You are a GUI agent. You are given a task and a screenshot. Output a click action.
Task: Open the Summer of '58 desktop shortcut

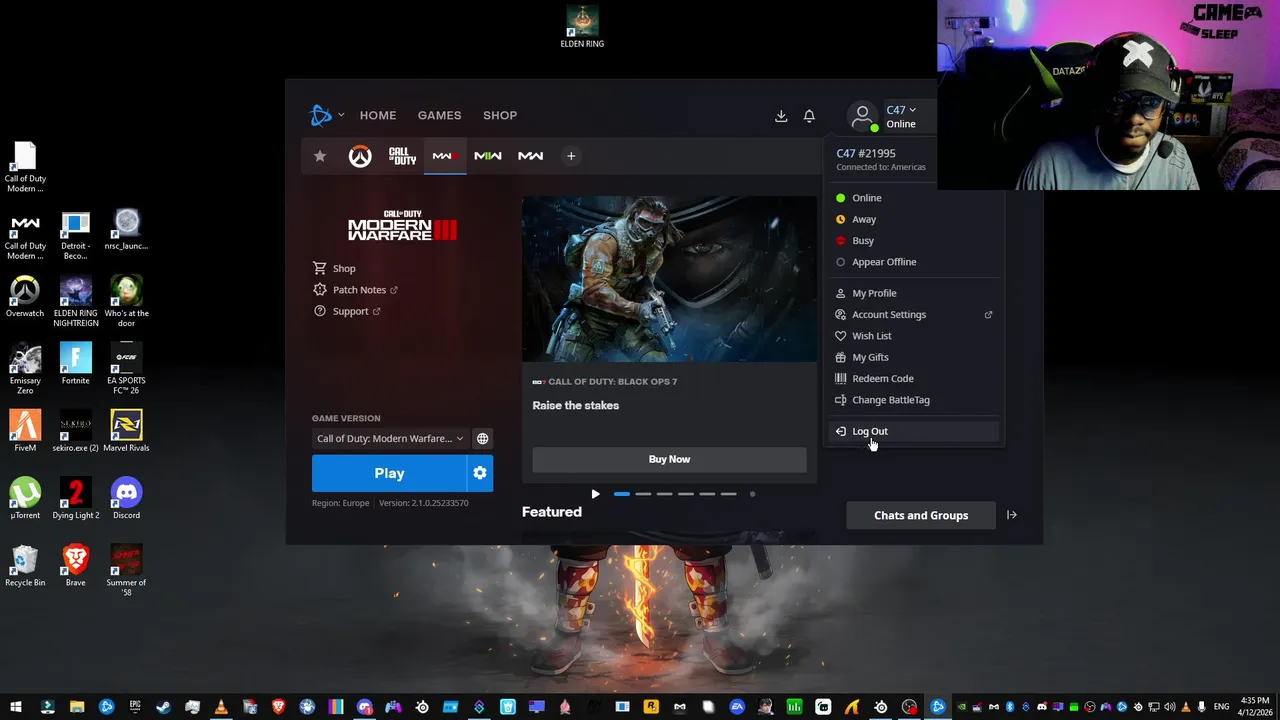(126, 570)
